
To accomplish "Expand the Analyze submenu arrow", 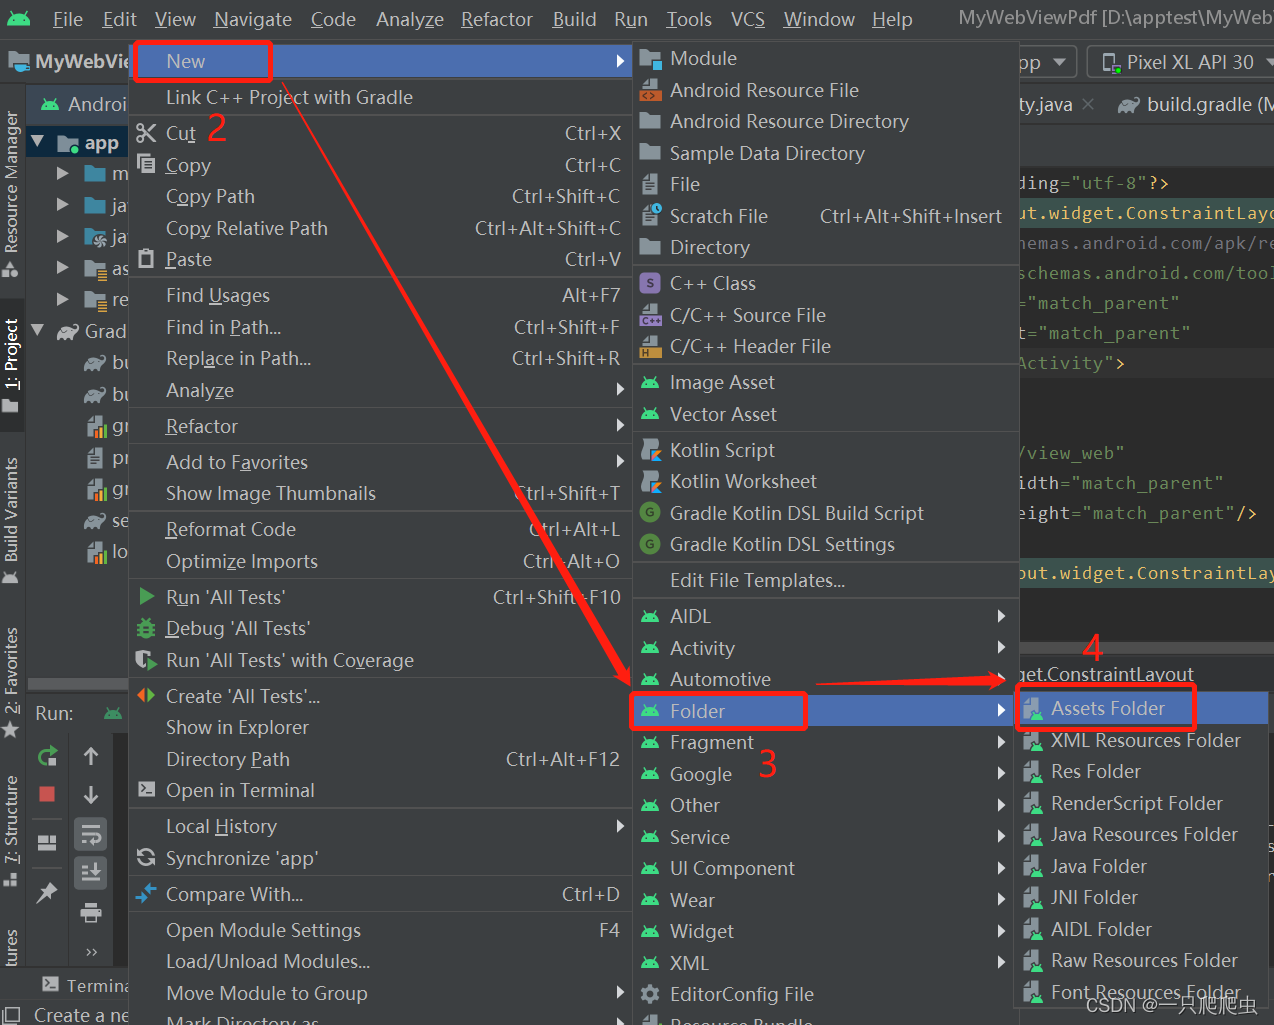I will click(620, 390).
